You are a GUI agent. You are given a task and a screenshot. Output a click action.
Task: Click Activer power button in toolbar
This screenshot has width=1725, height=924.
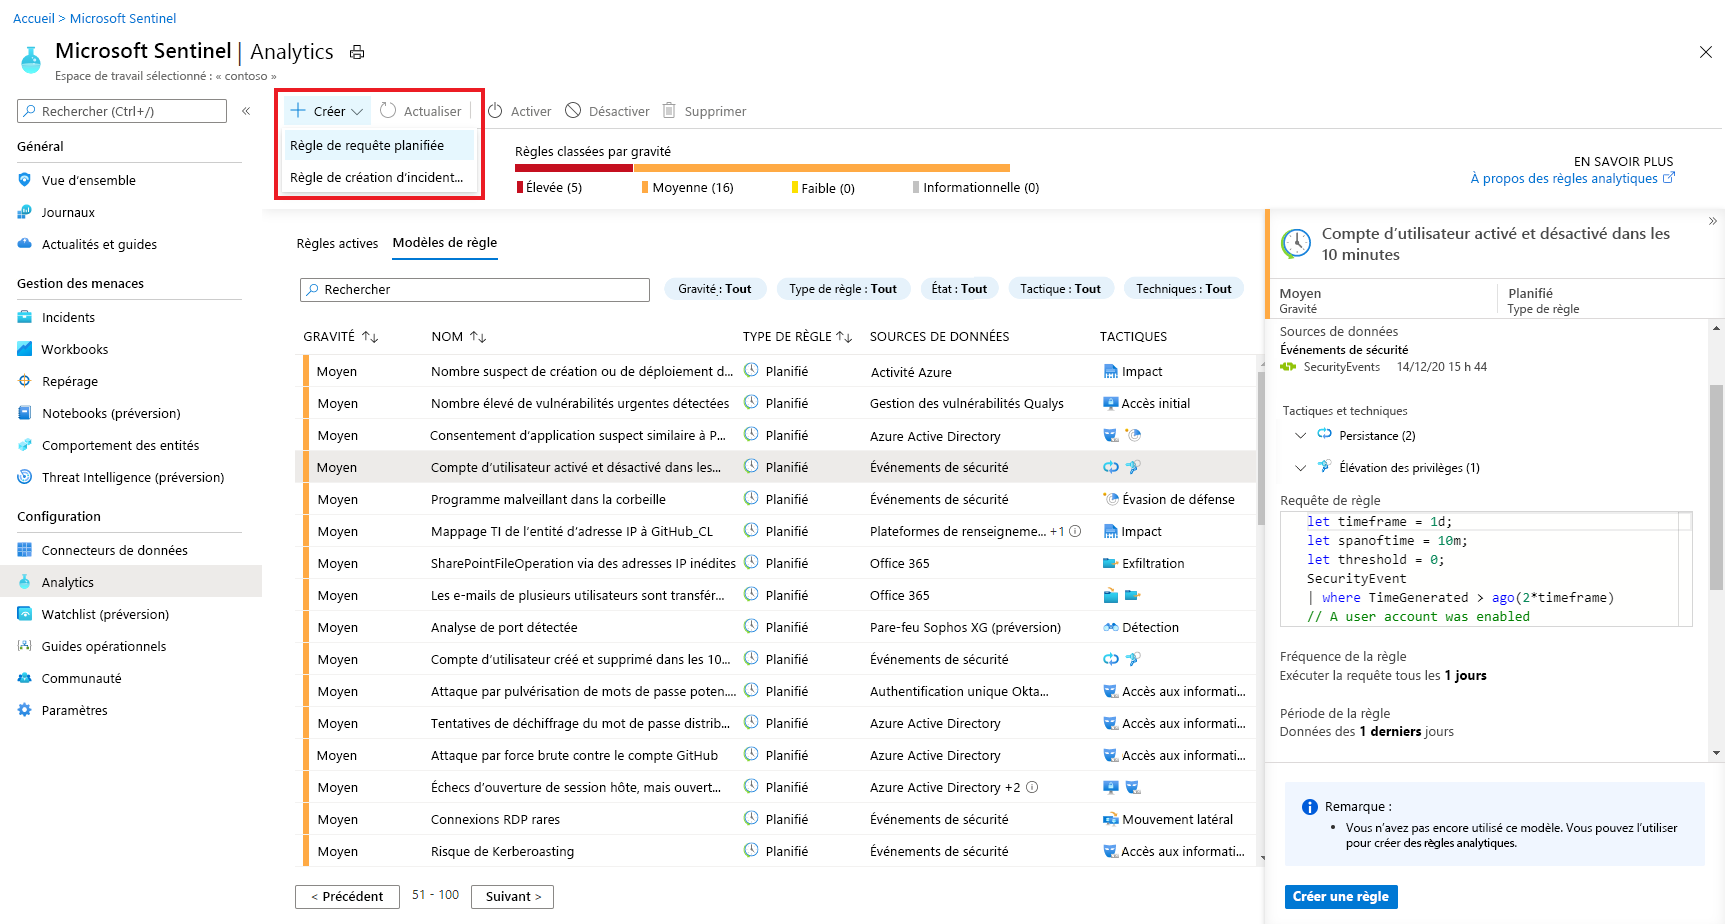coord(520,111)
